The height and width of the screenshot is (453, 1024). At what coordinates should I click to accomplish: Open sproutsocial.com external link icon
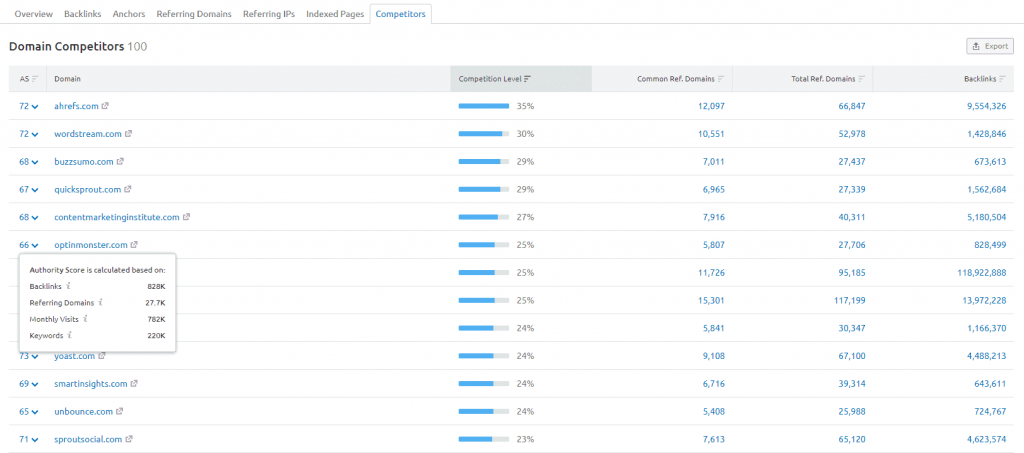(x=129, y=439)
